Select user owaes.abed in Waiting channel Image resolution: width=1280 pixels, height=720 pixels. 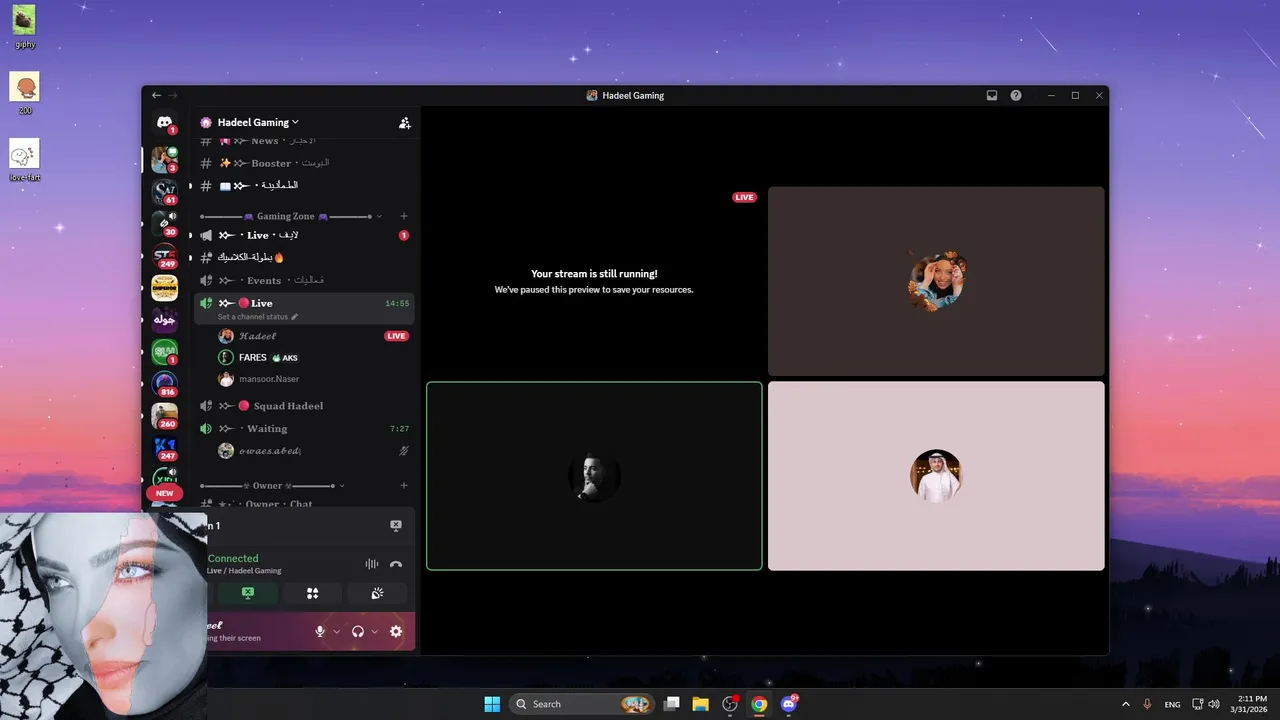coord(313,451)
